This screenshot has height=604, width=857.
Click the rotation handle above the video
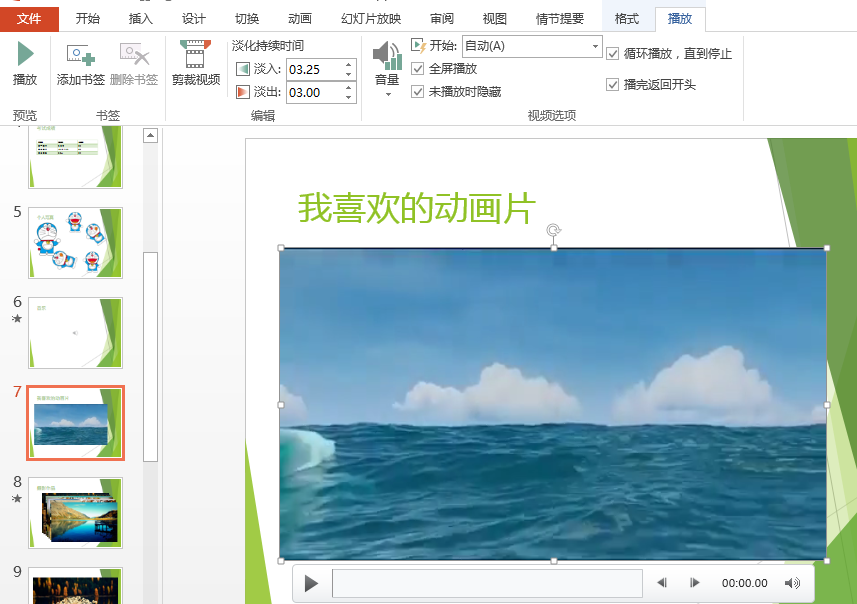(x=554, y=230)
